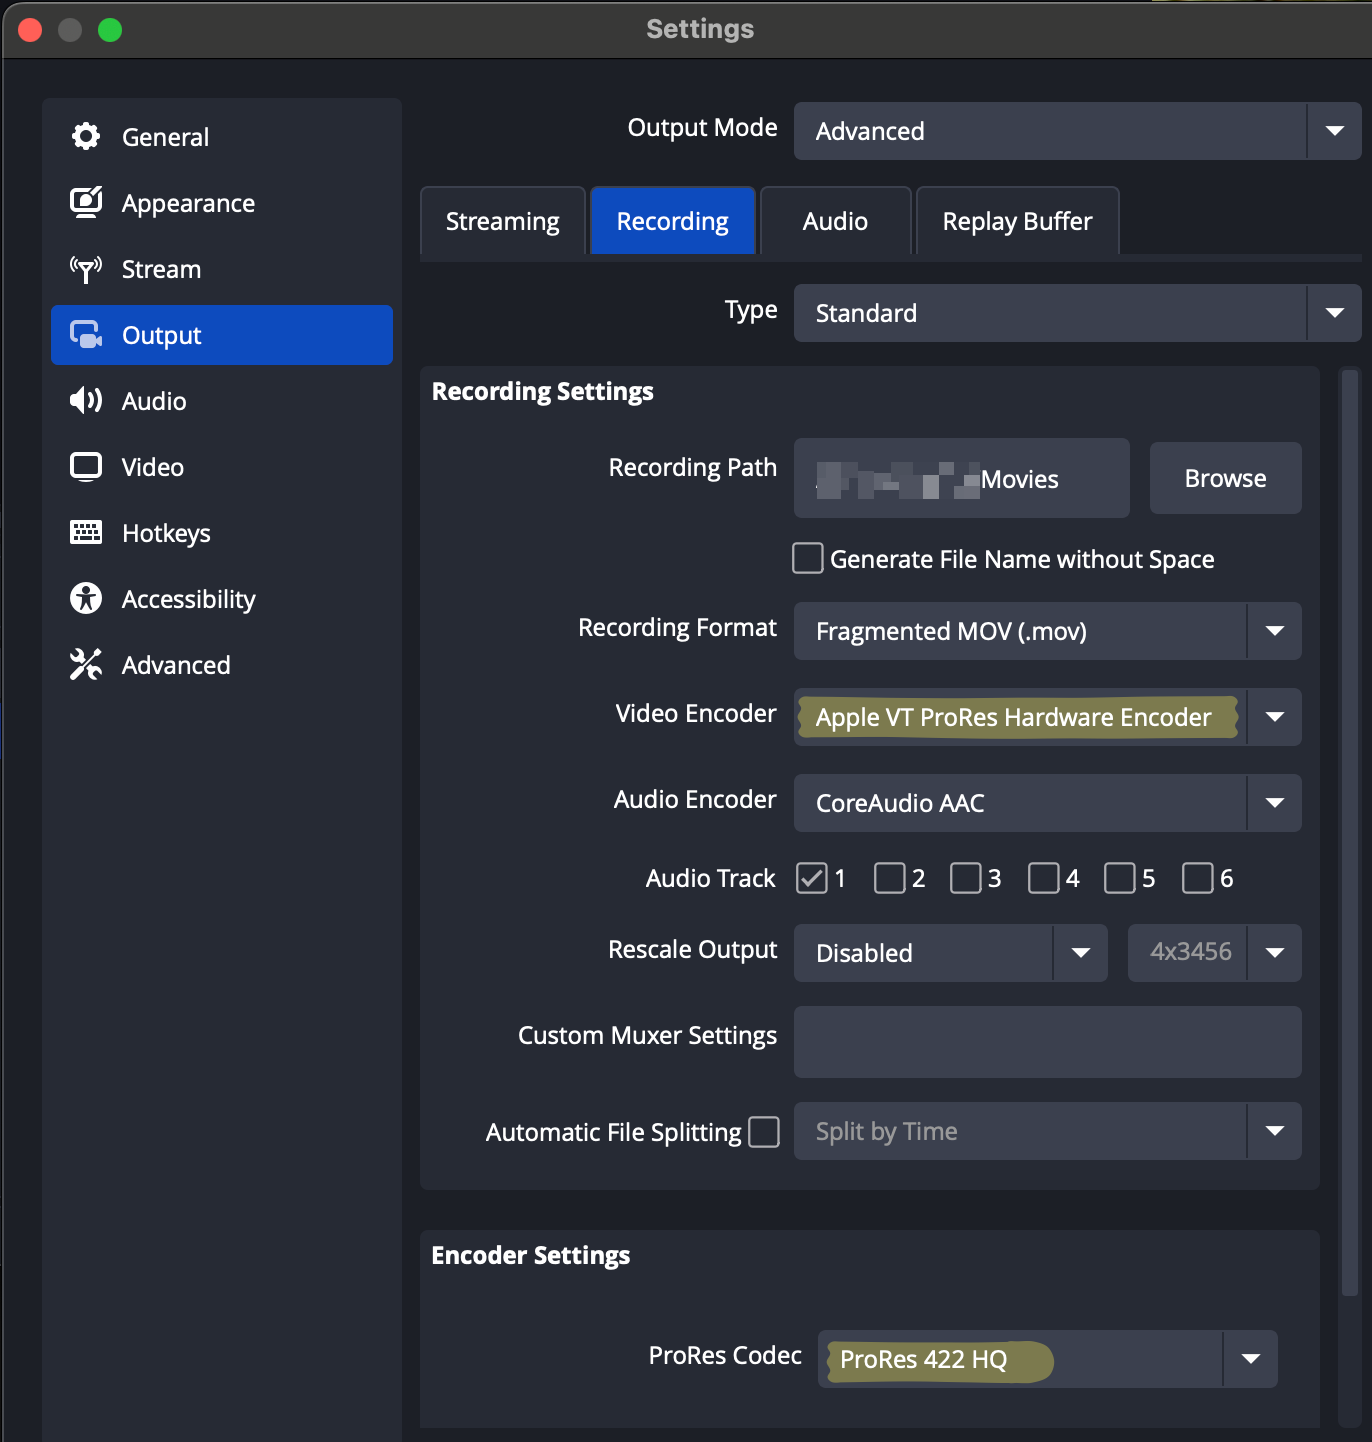
Task: Enable Generate File Name without Space
Action: [x=808, y=558]
